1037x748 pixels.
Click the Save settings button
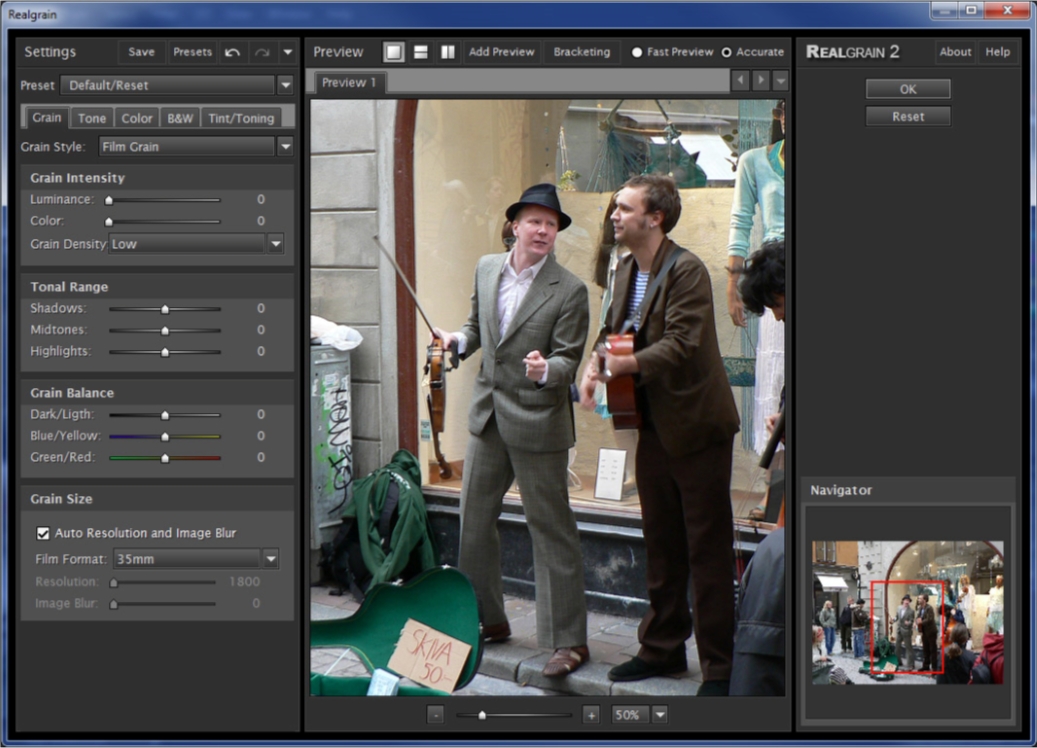(x=142, y=52)
